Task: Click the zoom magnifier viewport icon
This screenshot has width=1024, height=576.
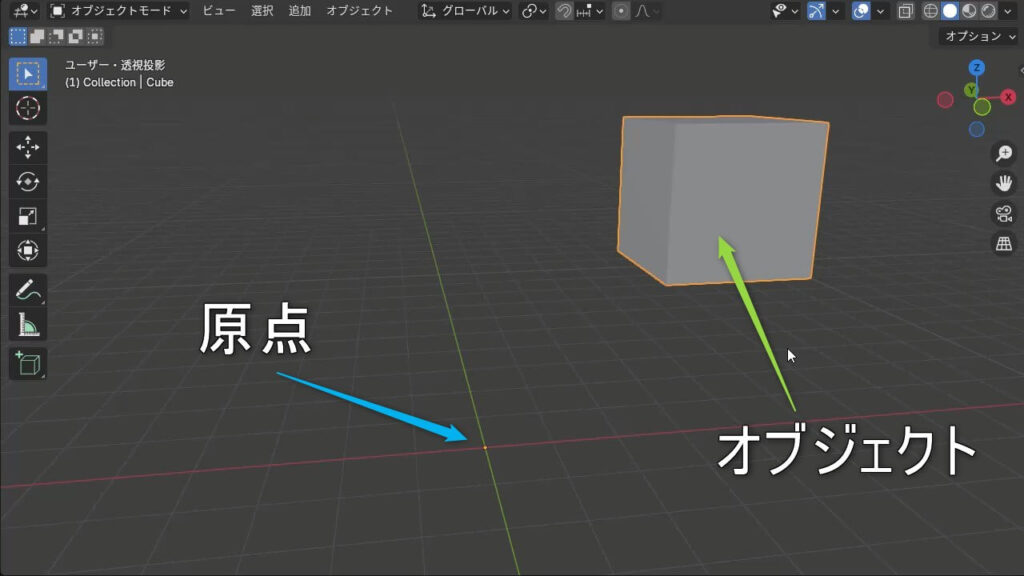Action: click(x=1004, y=153)
